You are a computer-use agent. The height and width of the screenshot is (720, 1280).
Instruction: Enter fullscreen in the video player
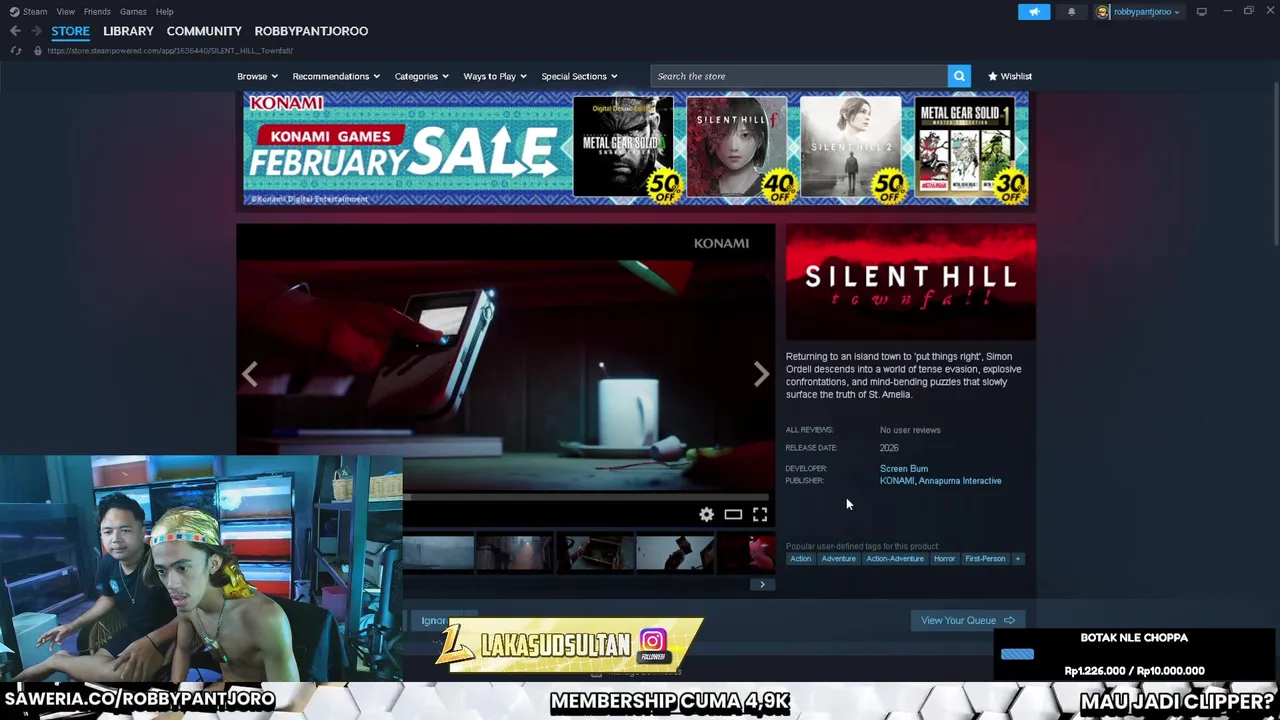point(760,514)
